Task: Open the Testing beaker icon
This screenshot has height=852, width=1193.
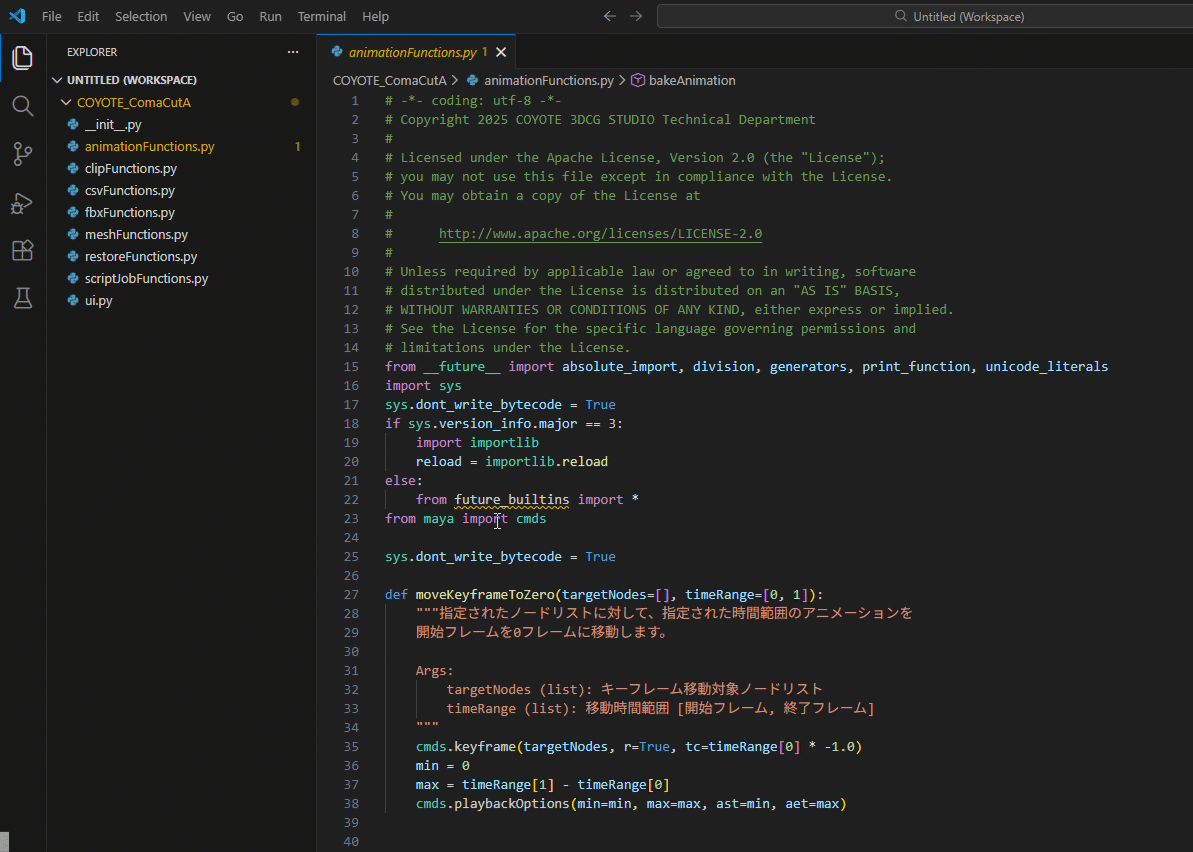Action: pos(22,298)
